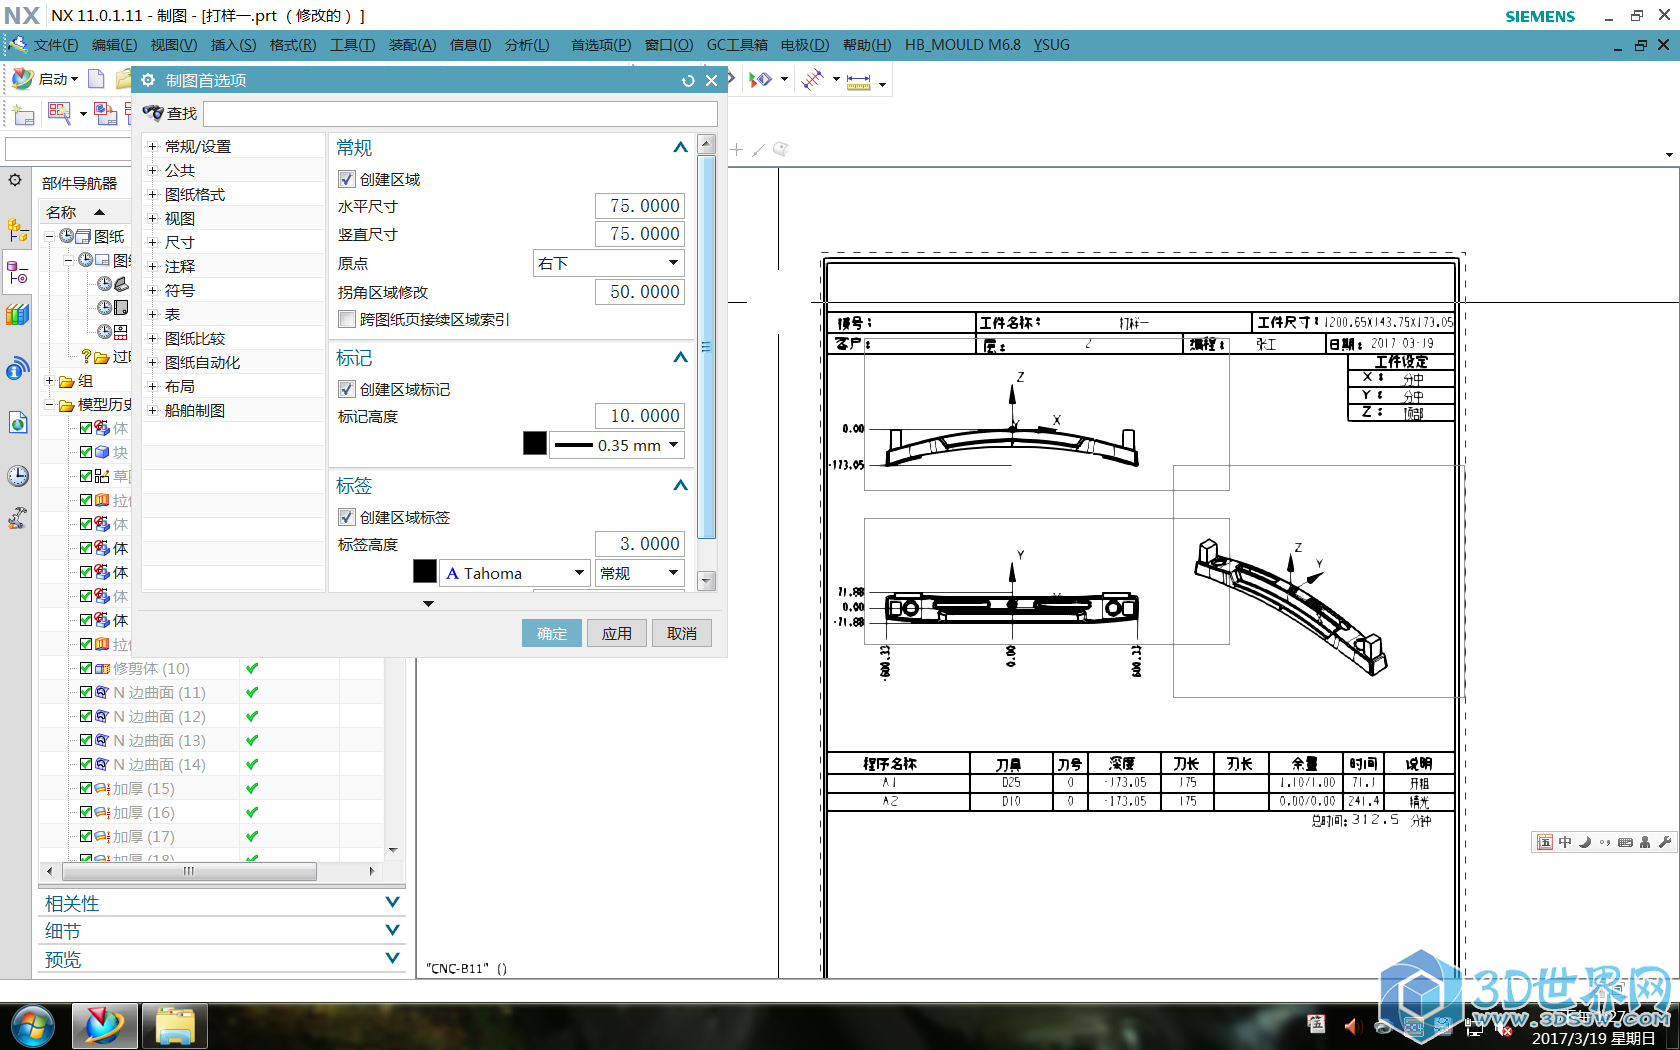Pick the 标签 black color swatch
Image resolution: width=1680 pixels, height=1050 pixels.
click(x=425, y=572)
